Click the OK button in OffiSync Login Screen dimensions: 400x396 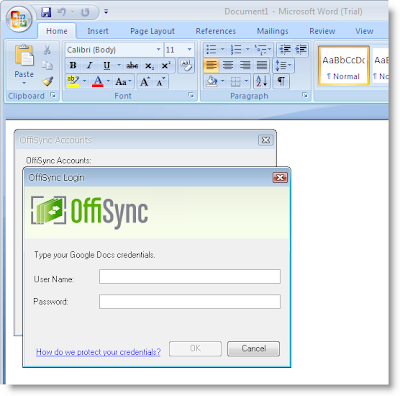[195, 349]
